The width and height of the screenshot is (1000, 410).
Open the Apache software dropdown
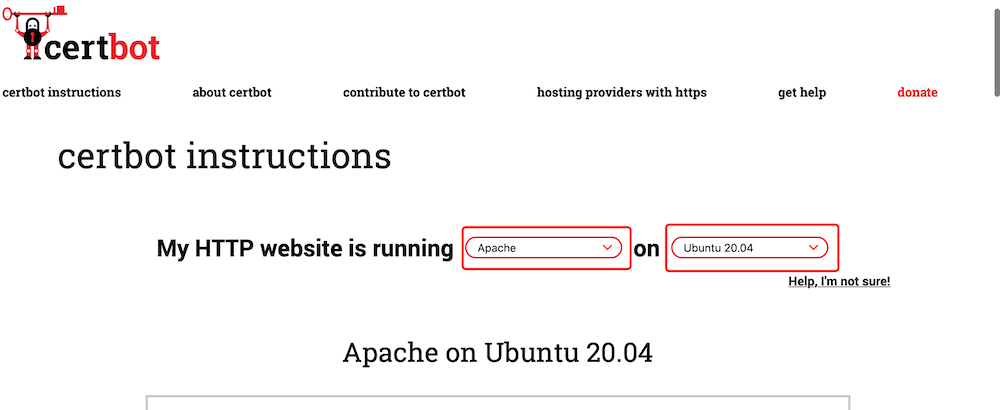(543, 248)
